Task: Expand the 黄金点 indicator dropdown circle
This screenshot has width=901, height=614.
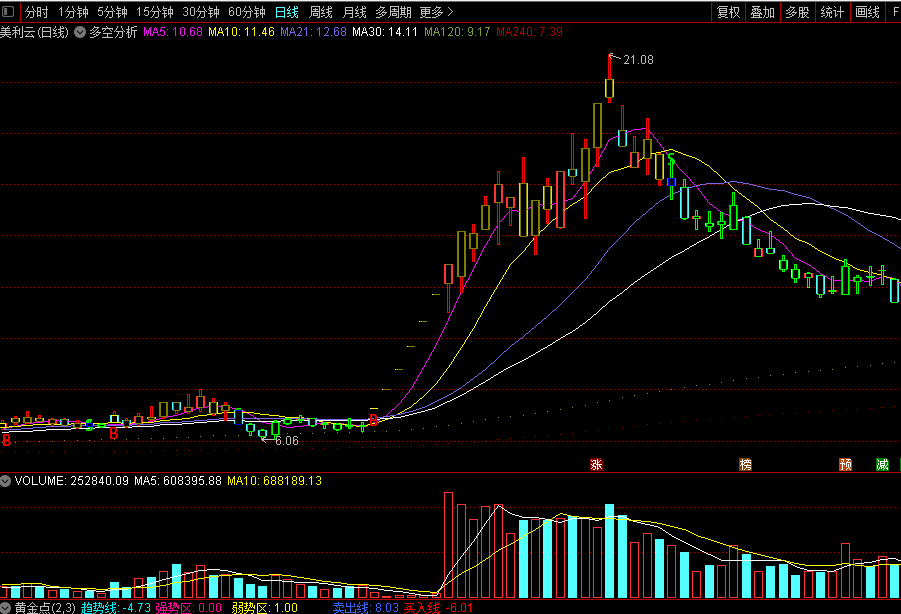Action: pyautogui.click(x=6, y=608)
